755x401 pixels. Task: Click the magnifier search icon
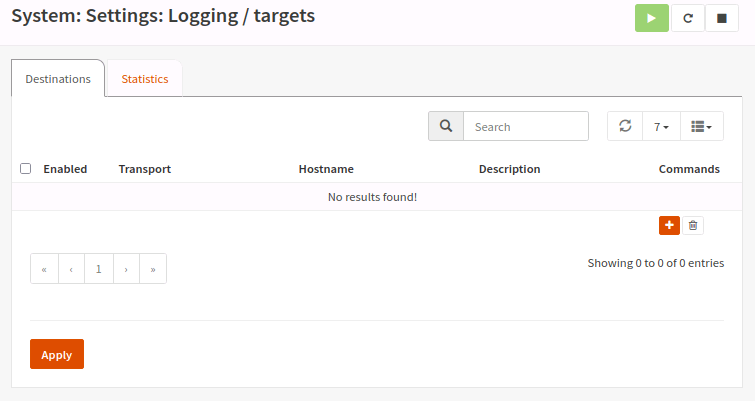(446, 126)
